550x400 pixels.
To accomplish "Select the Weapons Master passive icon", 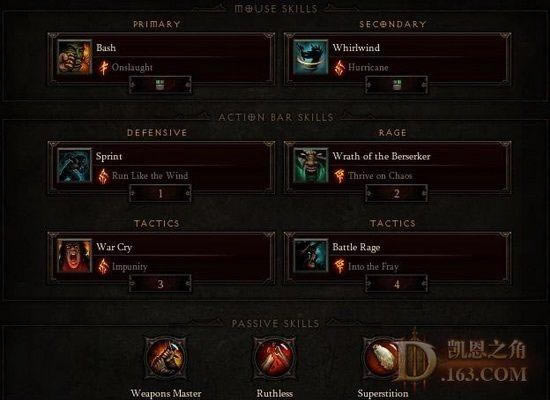I will coord(166,358).
